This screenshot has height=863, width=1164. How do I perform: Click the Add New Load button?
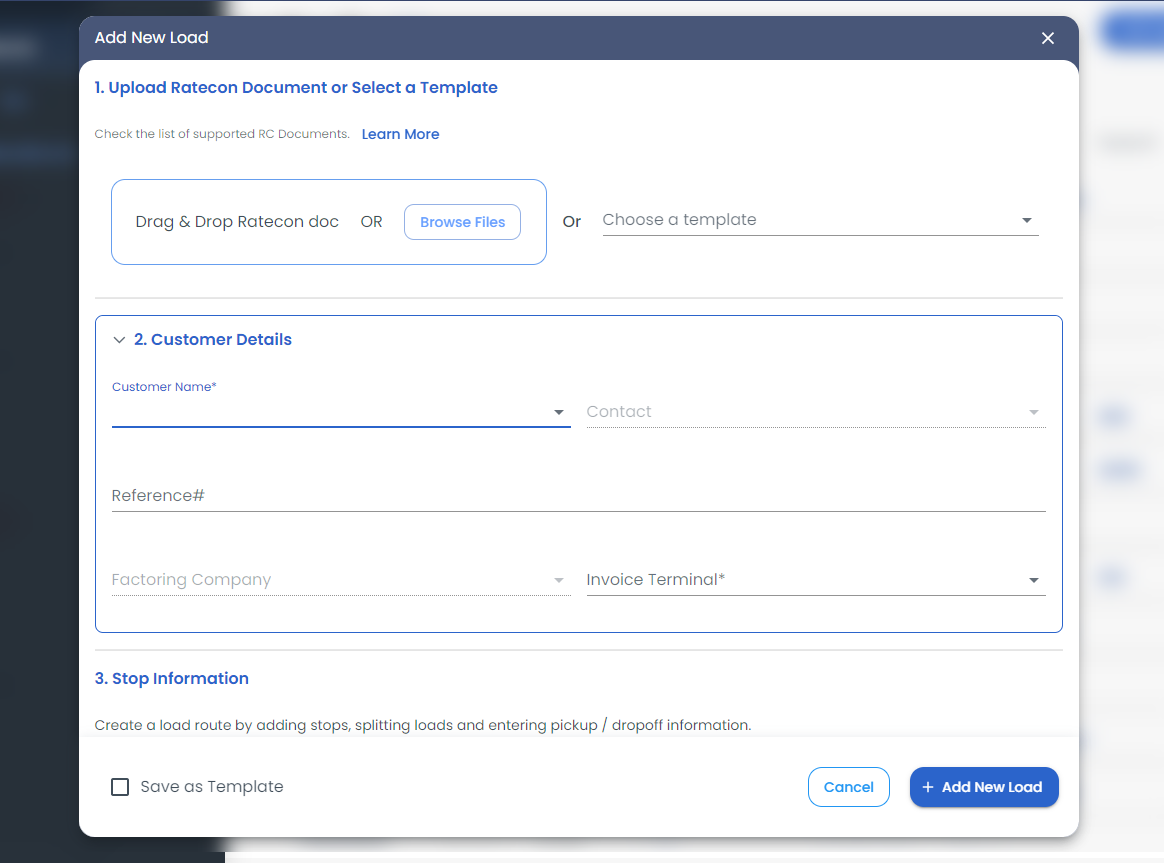pyautogui.click(x=984, y=787)
